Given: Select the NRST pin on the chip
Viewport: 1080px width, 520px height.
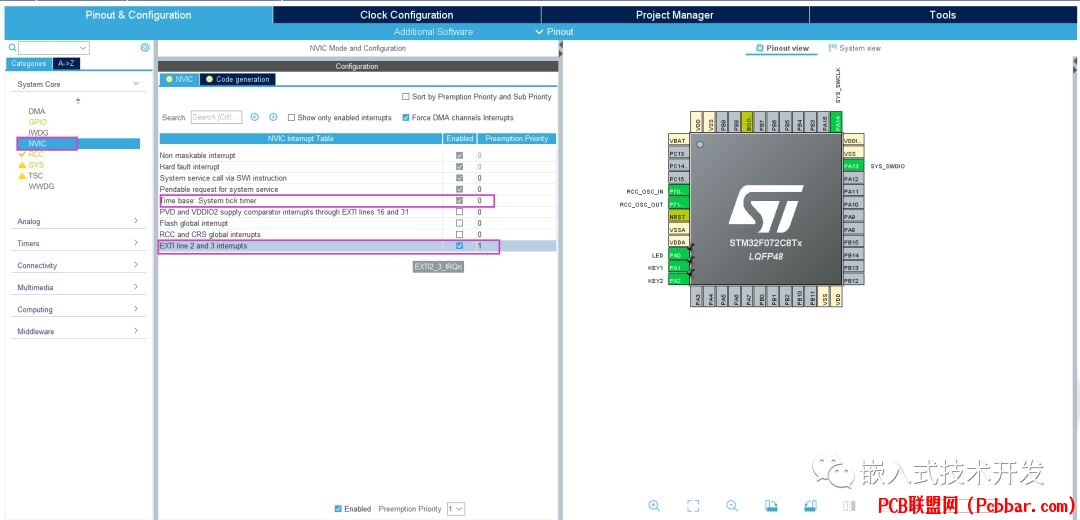Looking at the screenshot, I should coord(678,217).
